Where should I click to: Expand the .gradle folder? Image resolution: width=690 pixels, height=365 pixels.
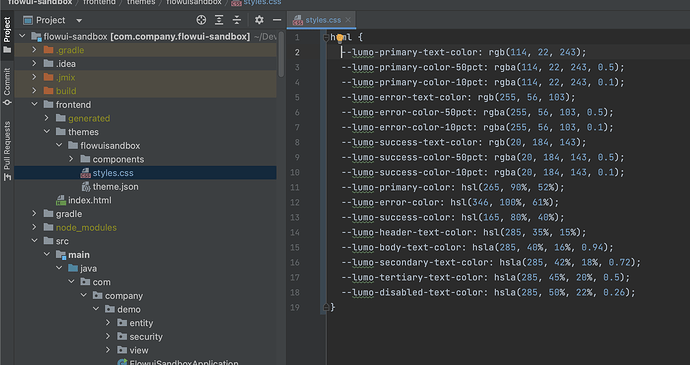pos(34,50)
